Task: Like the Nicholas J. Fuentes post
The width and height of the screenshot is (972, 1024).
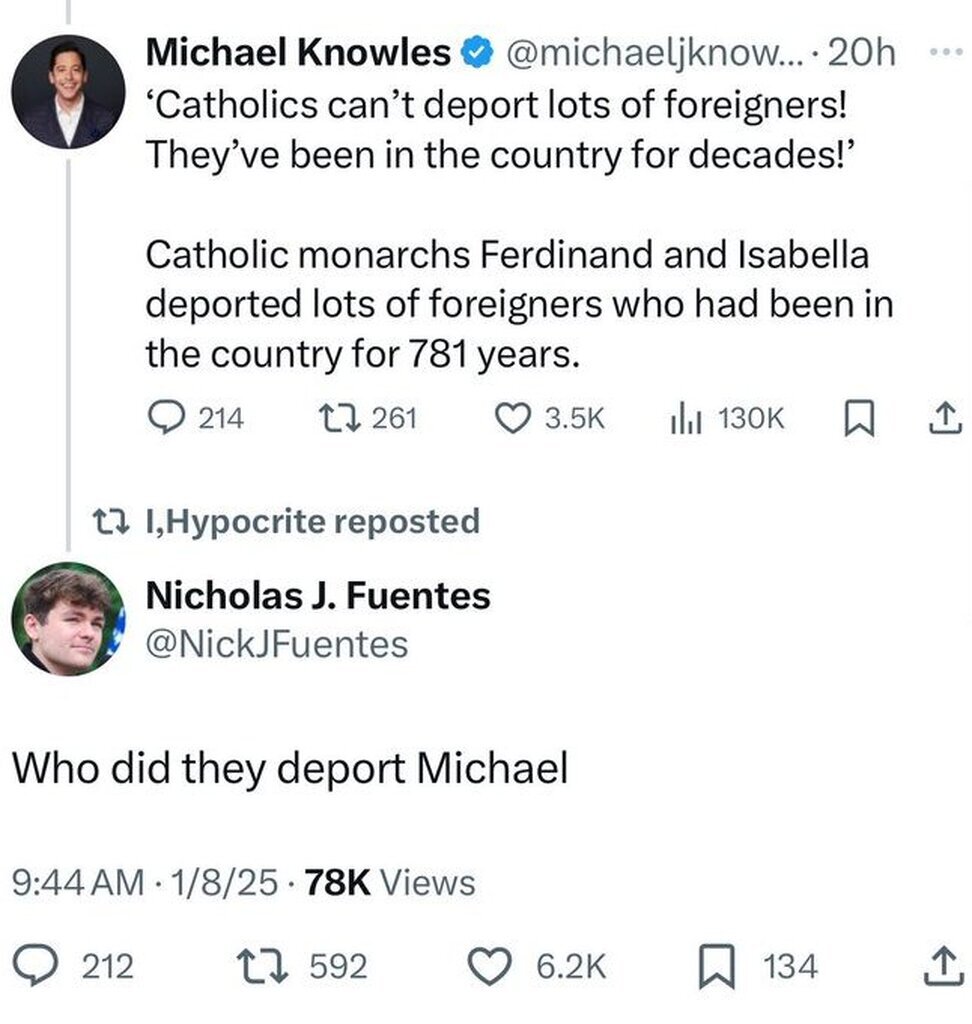Action: click(490, 966)
